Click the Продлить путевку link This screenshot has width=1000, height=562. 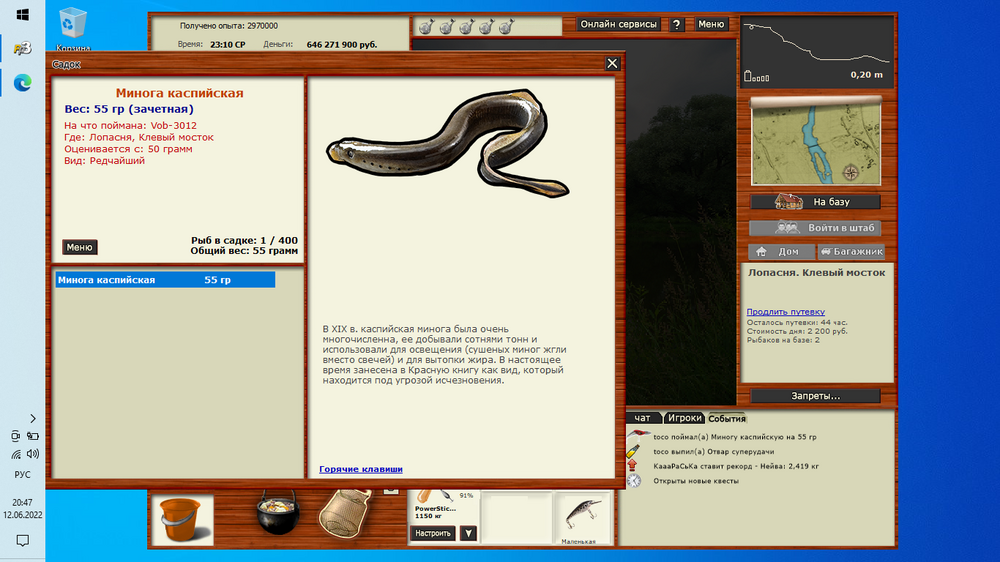[x=786, y=312]
